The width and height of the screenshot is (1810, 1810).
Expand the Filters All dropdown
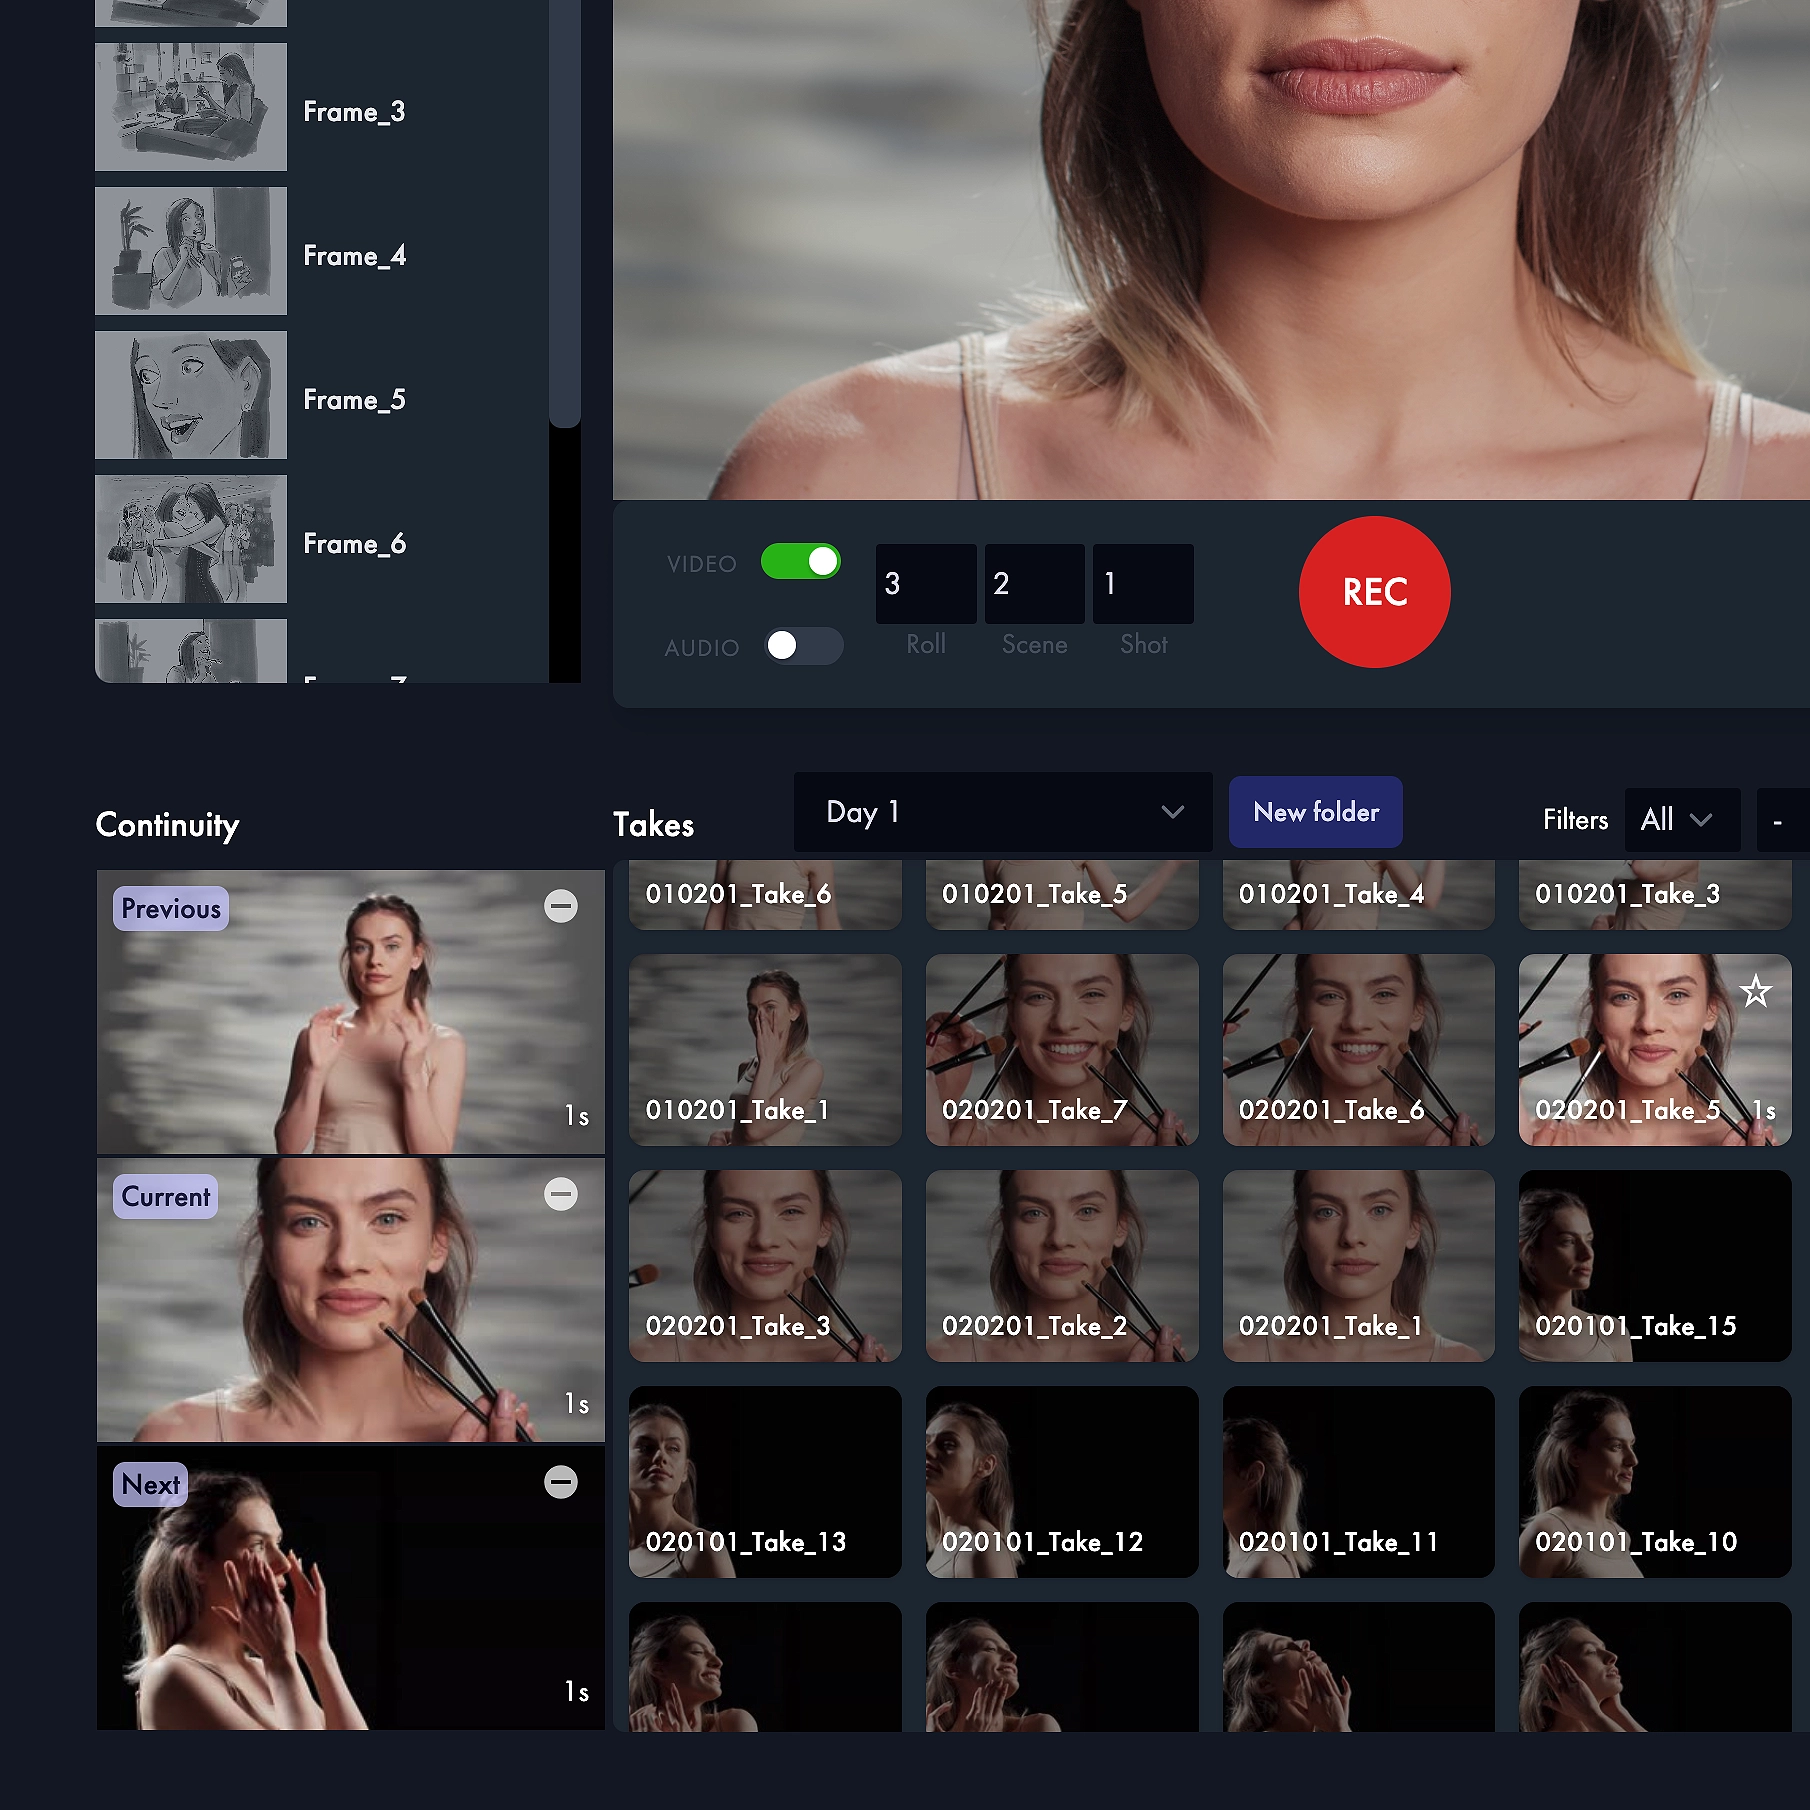coord(1680,820)
